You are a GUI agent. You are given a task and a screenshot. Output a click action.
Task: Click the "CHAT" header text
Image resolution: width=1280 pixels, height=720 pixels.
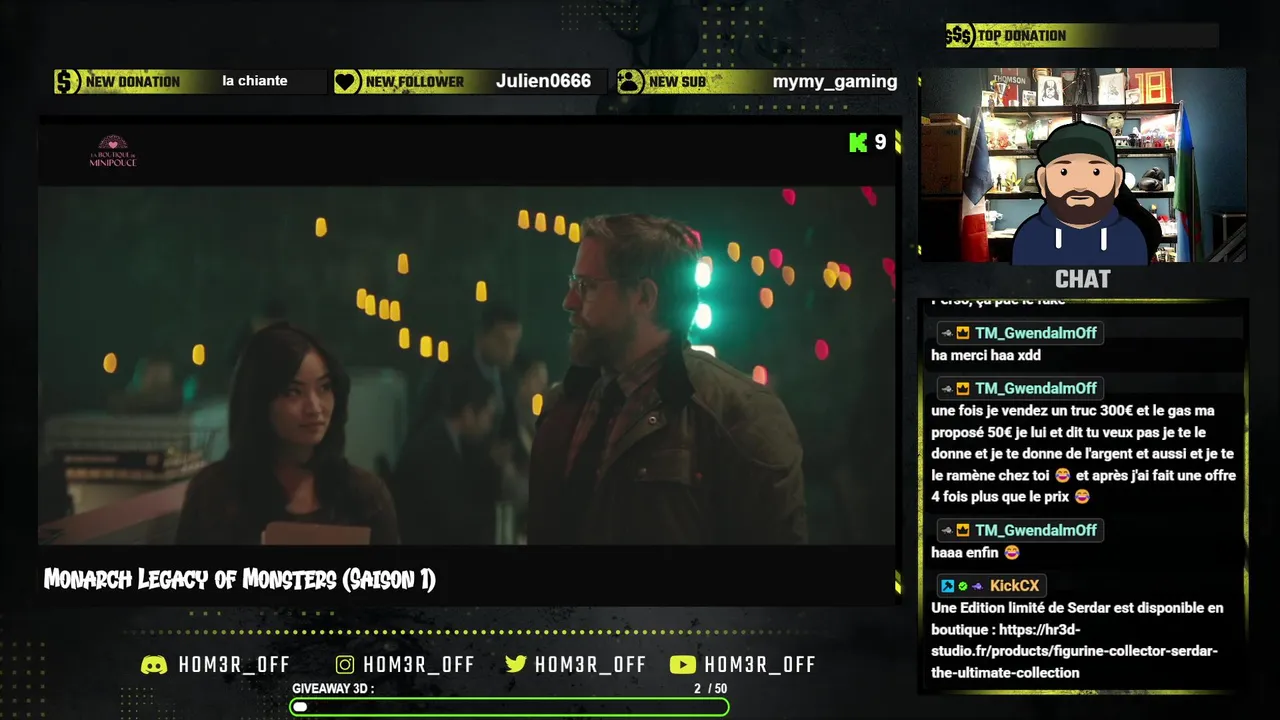[x=1083, y=279]
